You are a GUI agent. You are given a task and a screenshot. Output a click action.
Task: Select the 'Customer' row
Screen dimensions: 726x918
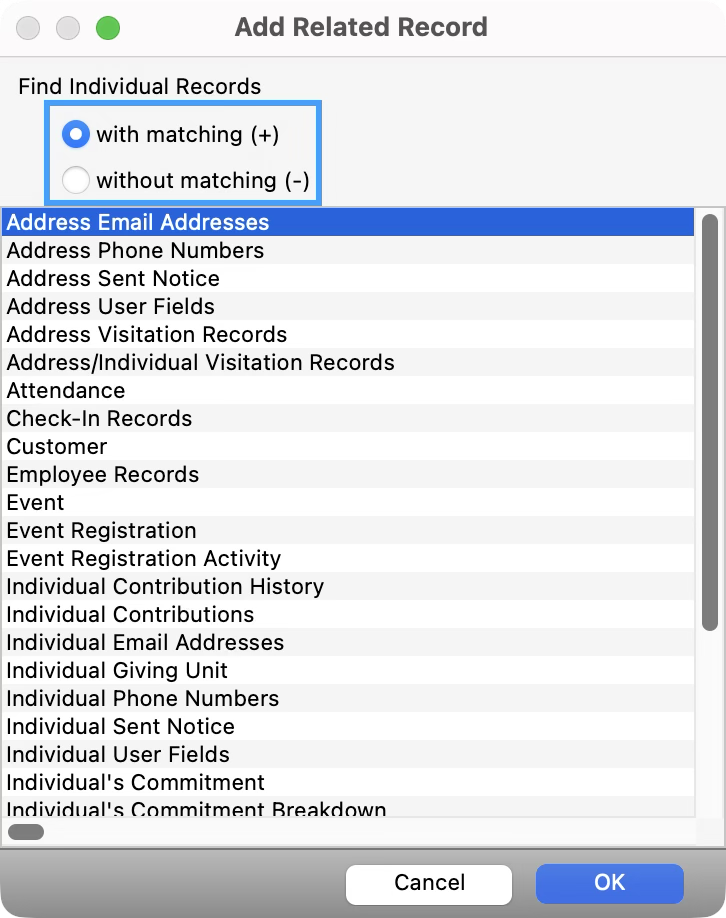tap(348, 447)
